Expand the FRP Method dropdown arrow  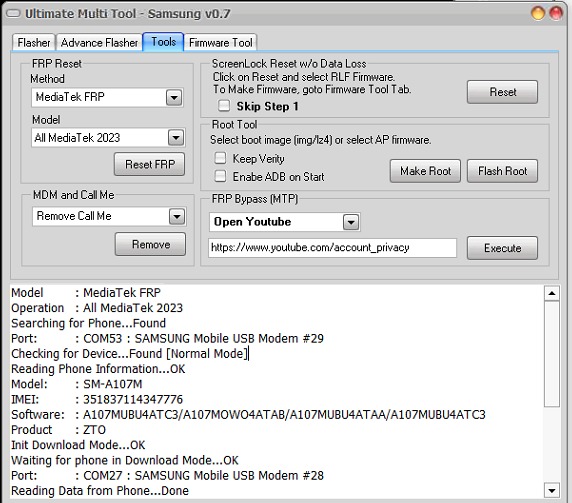click(x=174, y=97)
